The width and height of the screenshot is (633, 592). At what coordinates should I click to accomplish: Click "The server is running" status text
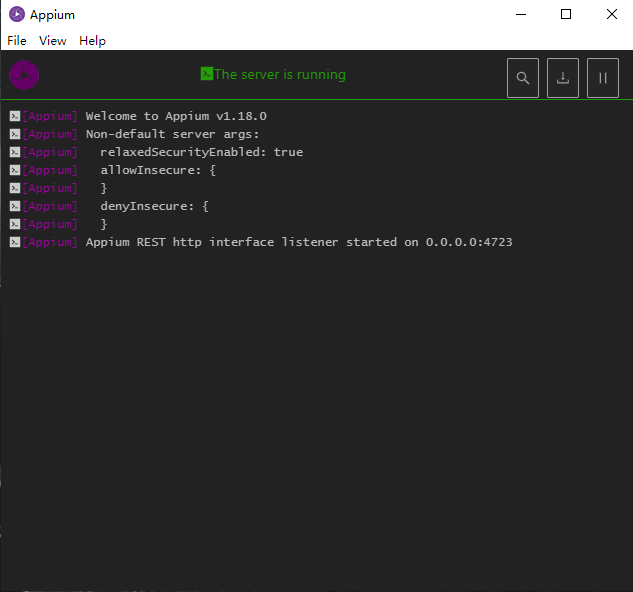[280, 74]
